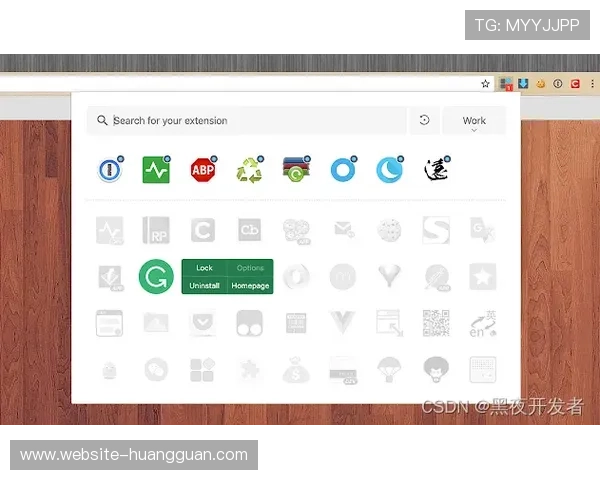The image size is (600, 480).
Task: Click the blue crescent moon extension icon
Action: point(389,170)
